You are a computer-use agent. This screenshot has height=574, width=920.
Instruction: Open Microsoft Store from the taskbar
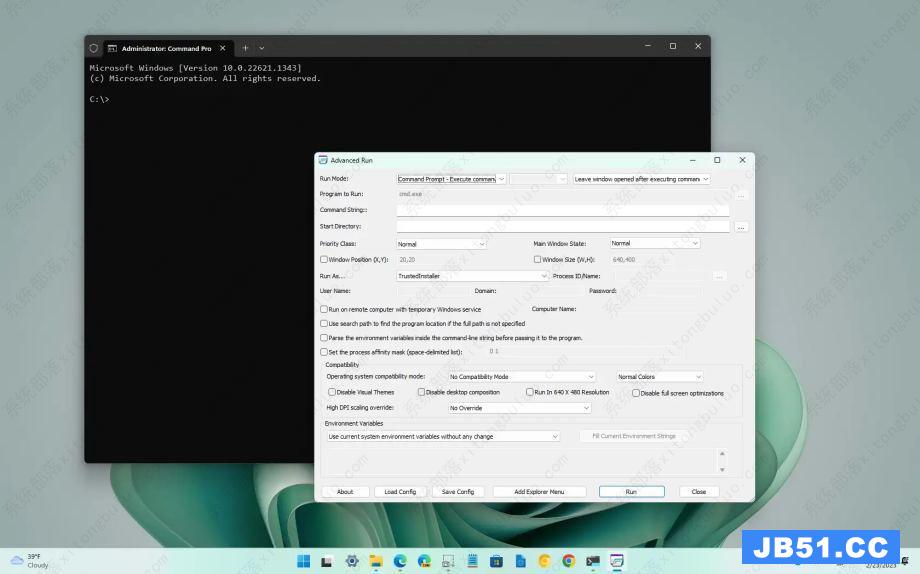click(x=496, y=561)
